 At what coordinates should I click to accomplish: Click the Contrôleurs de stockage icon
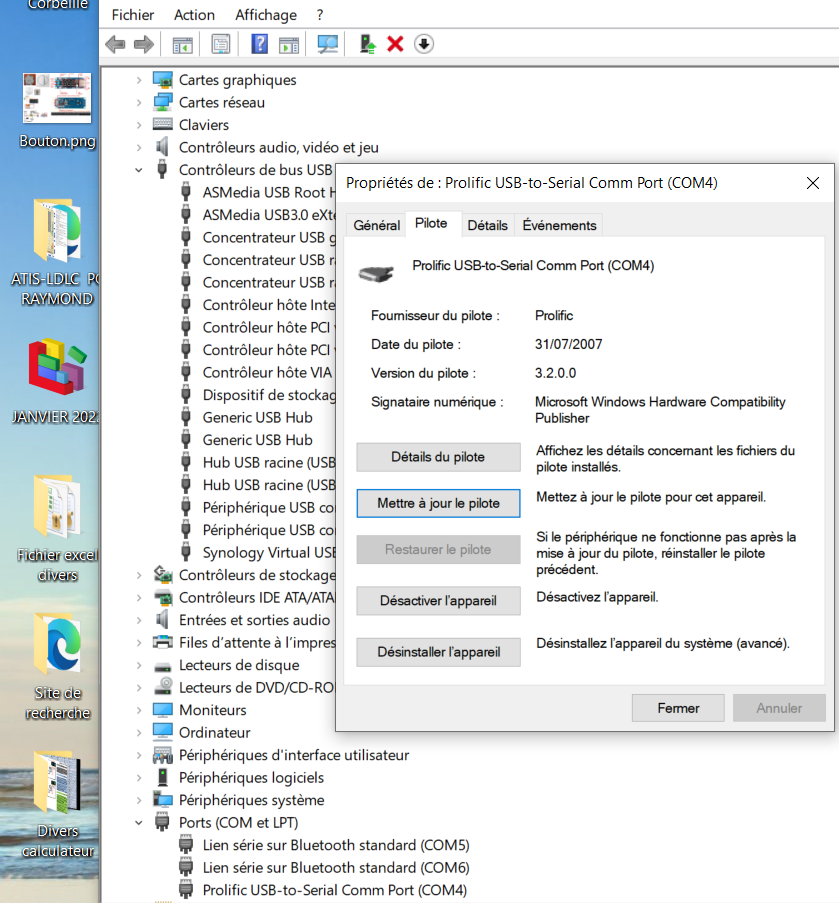click(x=163, y=574)
